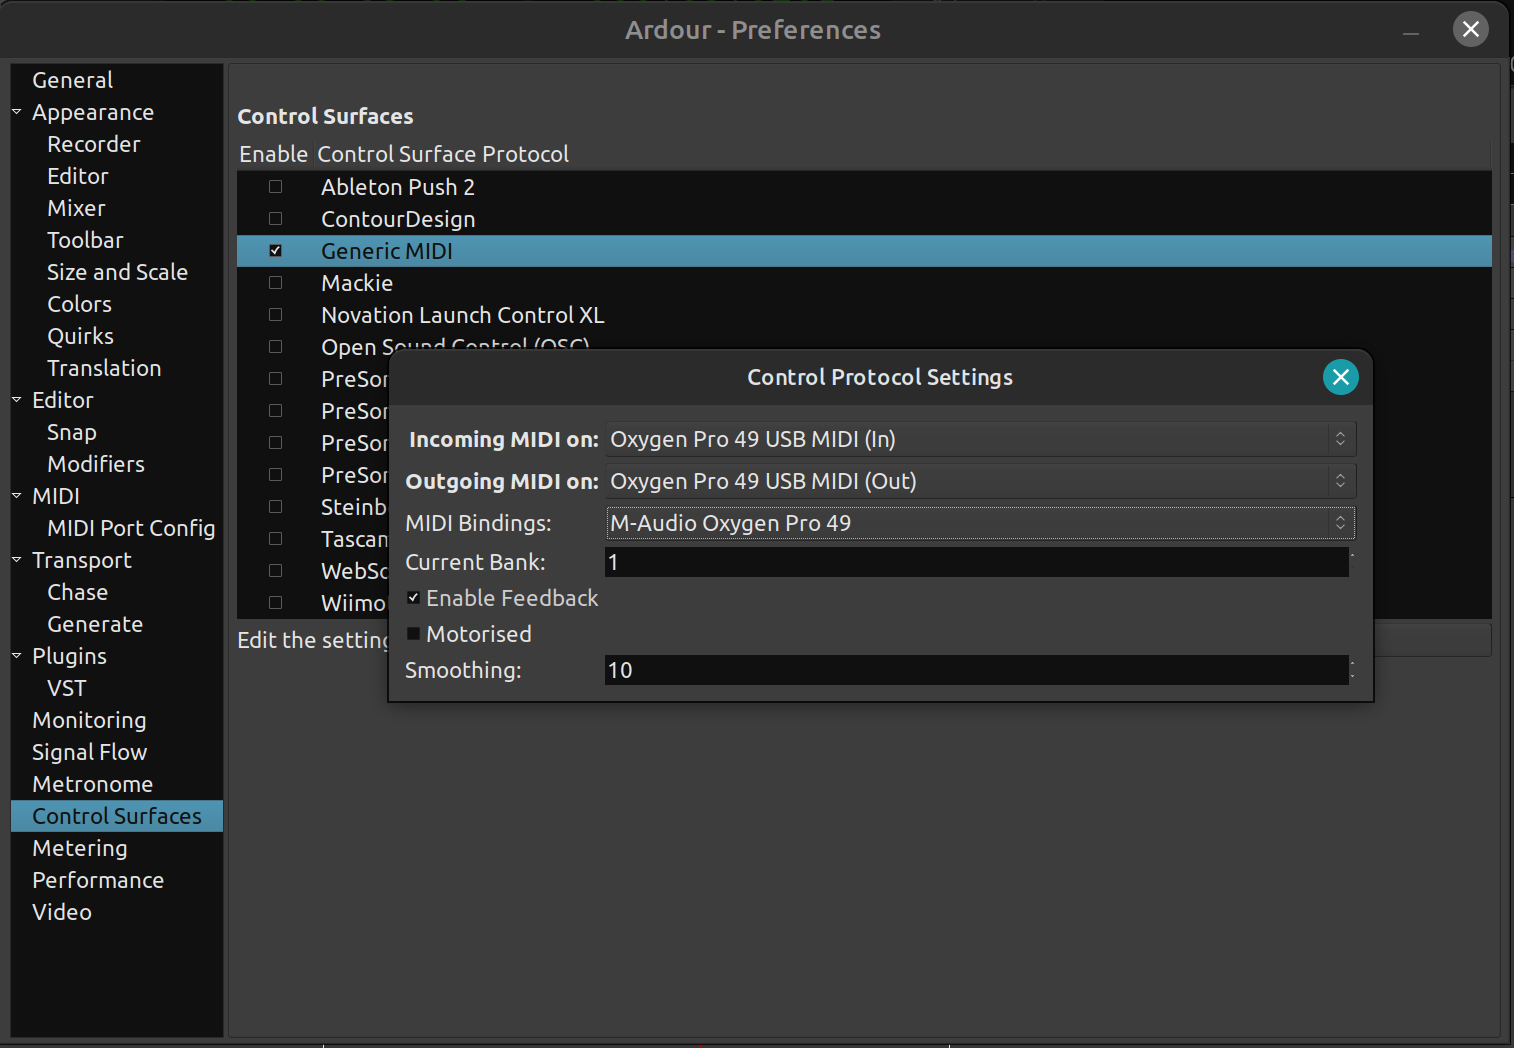Viewport: 1514px width, 1048px height.
Task: Enable the Mackie control surface checkbox
Action: click(276, 283)
